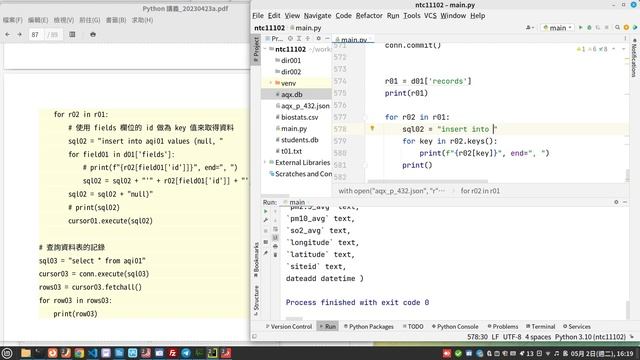Open the user account dropdown icon

(529, 27)
